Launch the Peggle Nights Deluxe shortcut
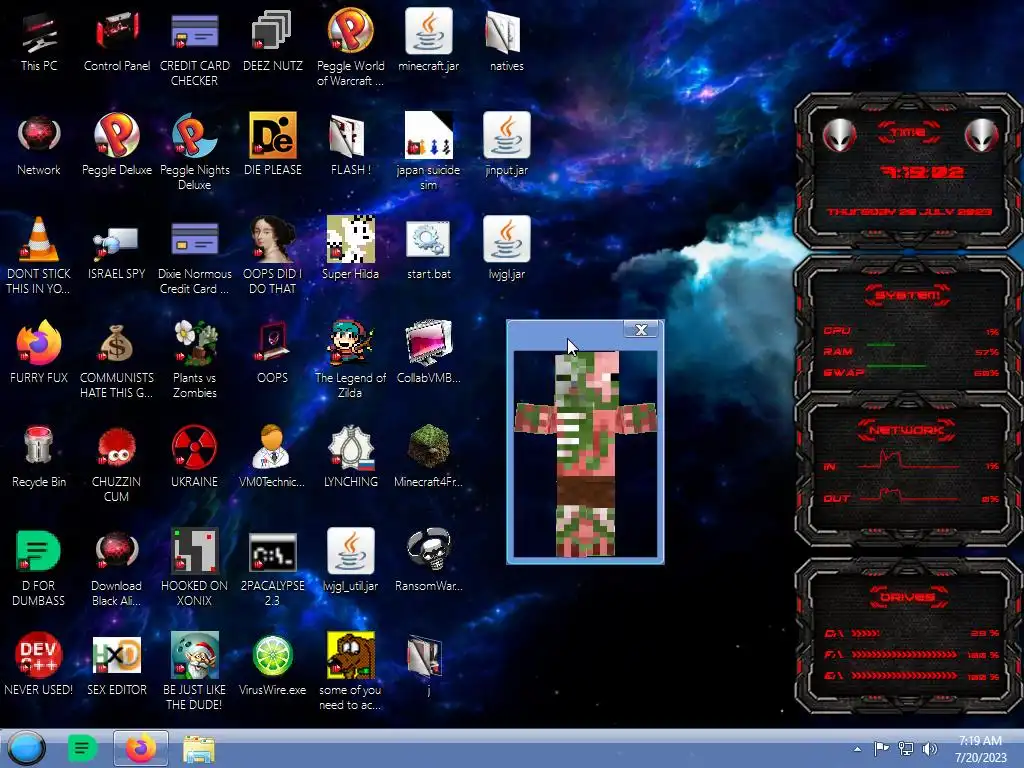The height and width of the screenshot is (768, 1024). [x=195, y=152]
